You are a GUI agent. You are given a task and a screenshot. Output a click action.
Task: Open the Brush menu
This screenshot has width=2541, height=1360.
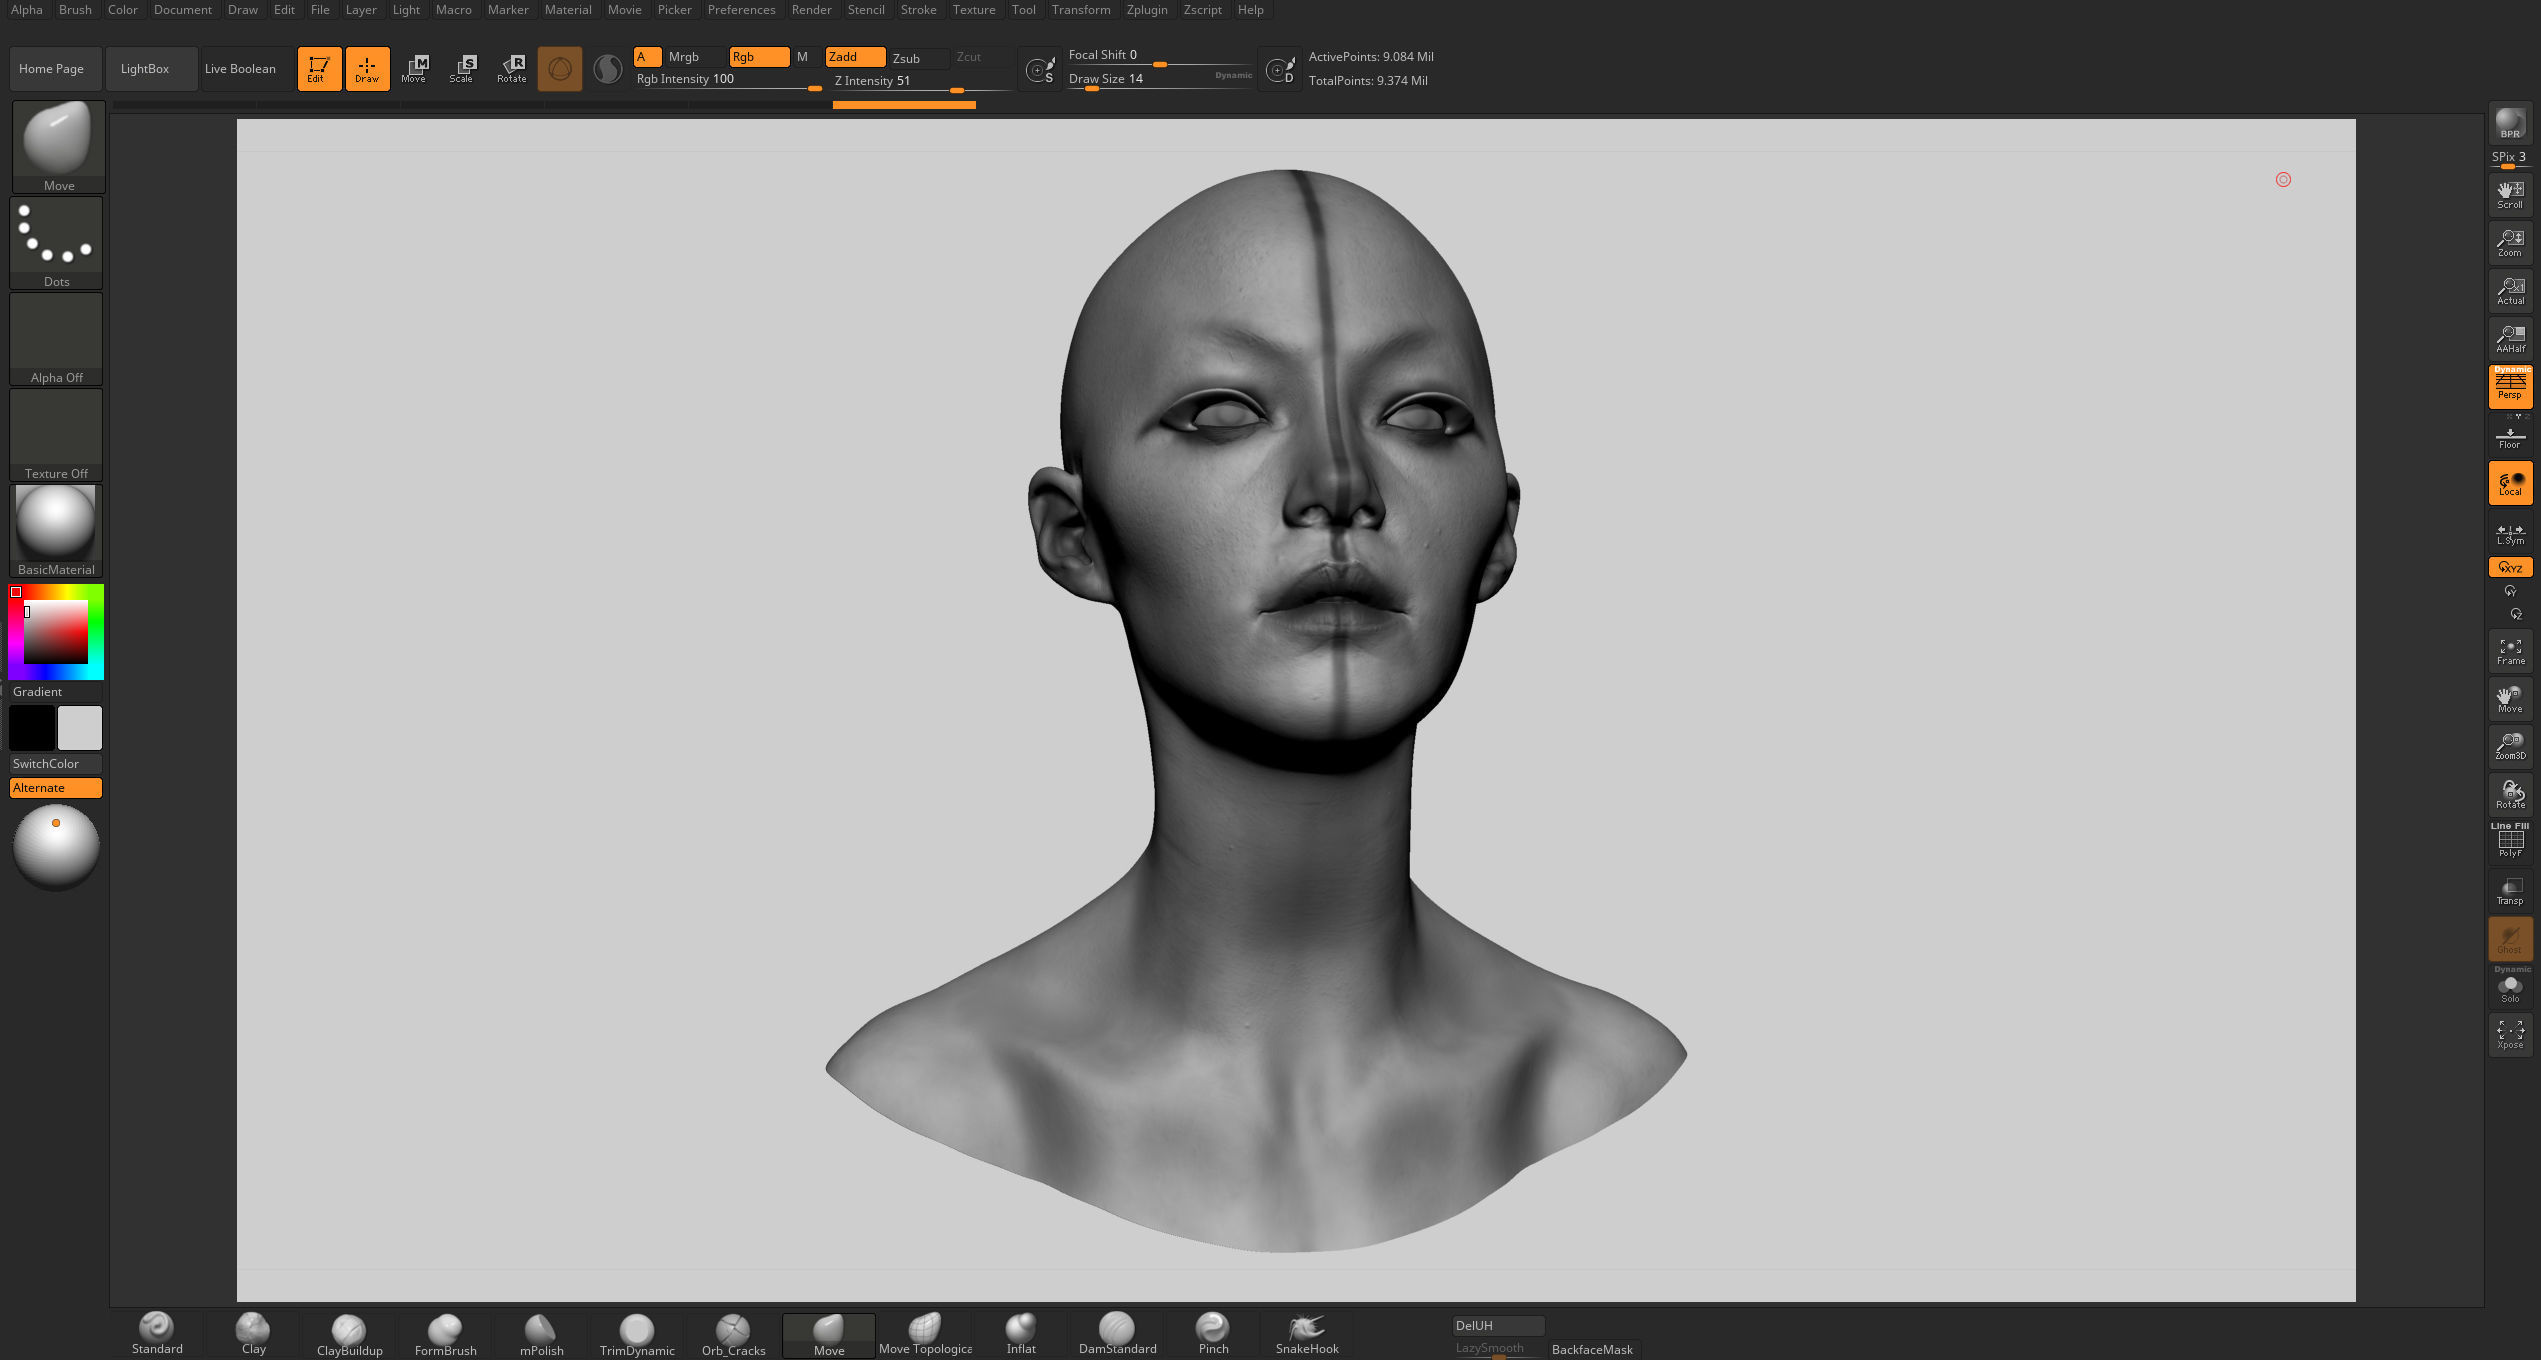point(75,10)
